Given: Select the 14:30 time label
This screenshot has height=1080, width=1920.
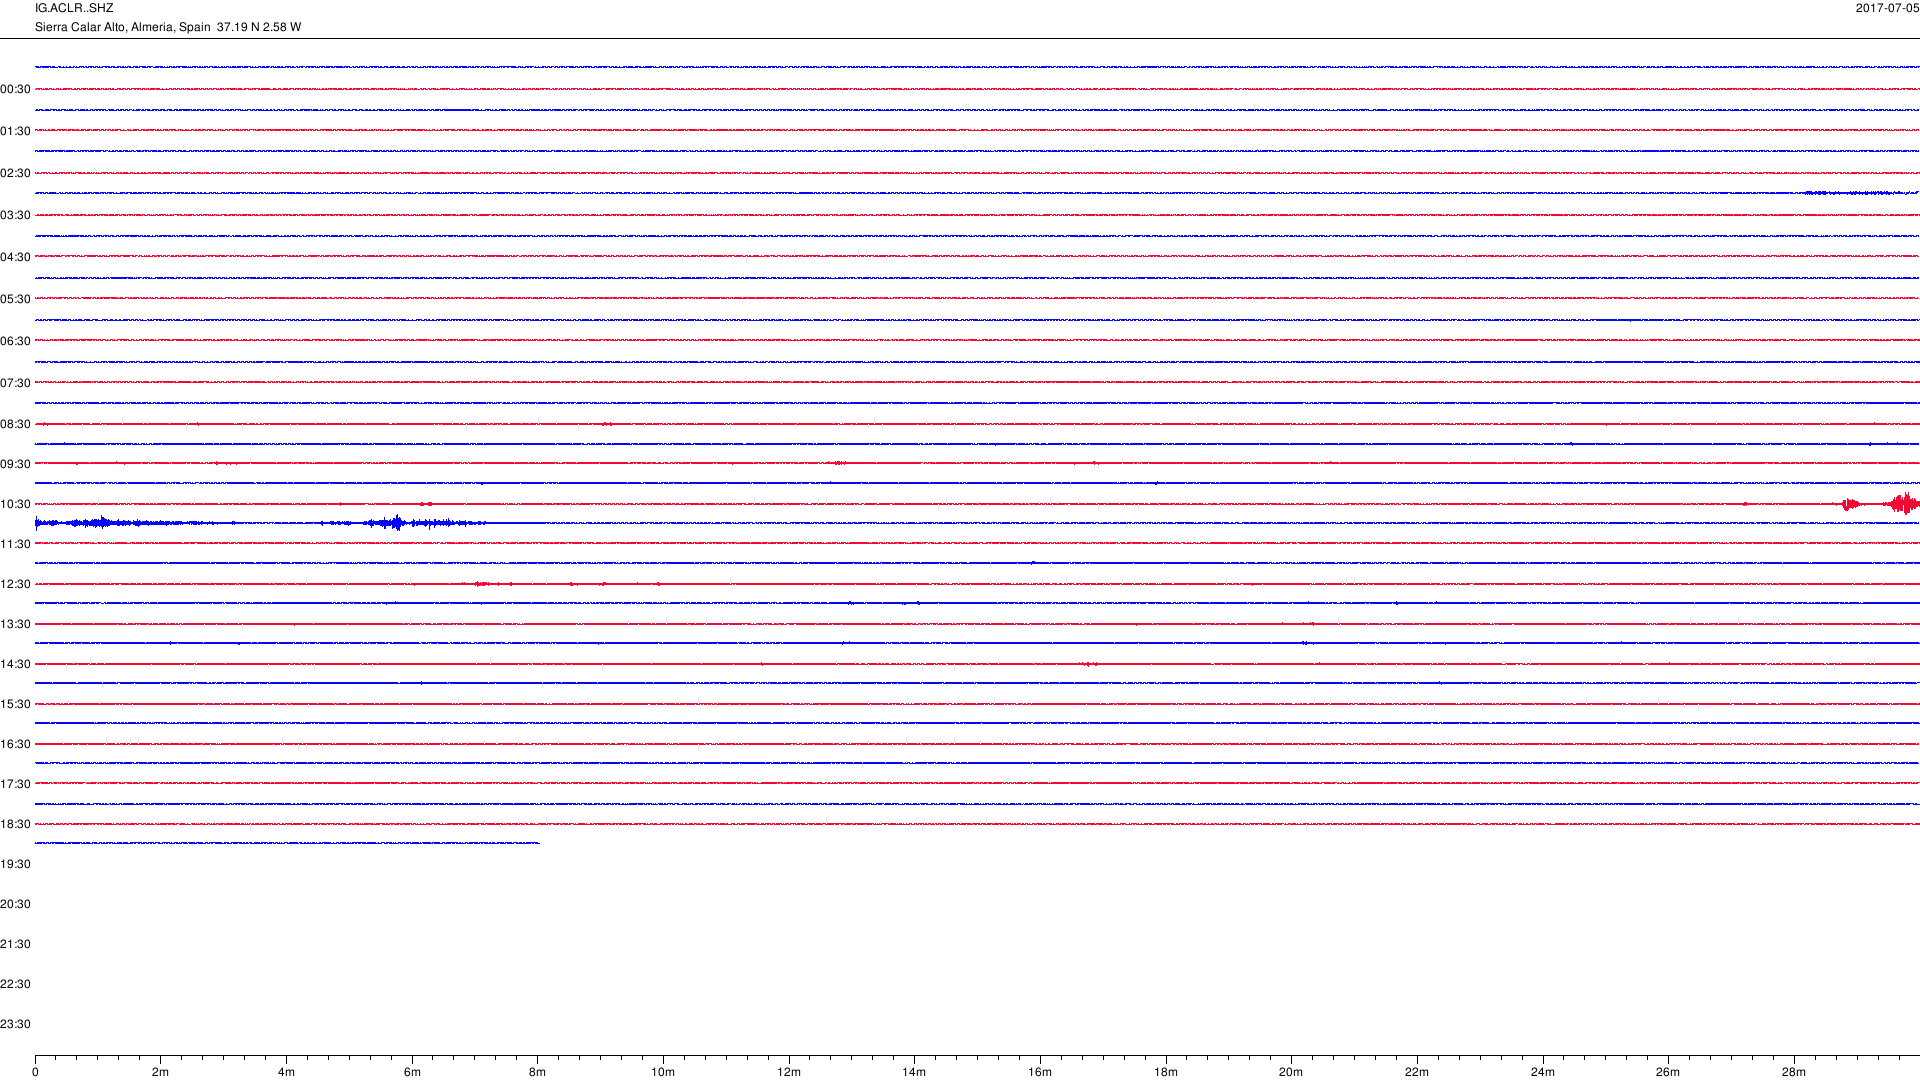Looking at the screenshot, I should point(15,664).
